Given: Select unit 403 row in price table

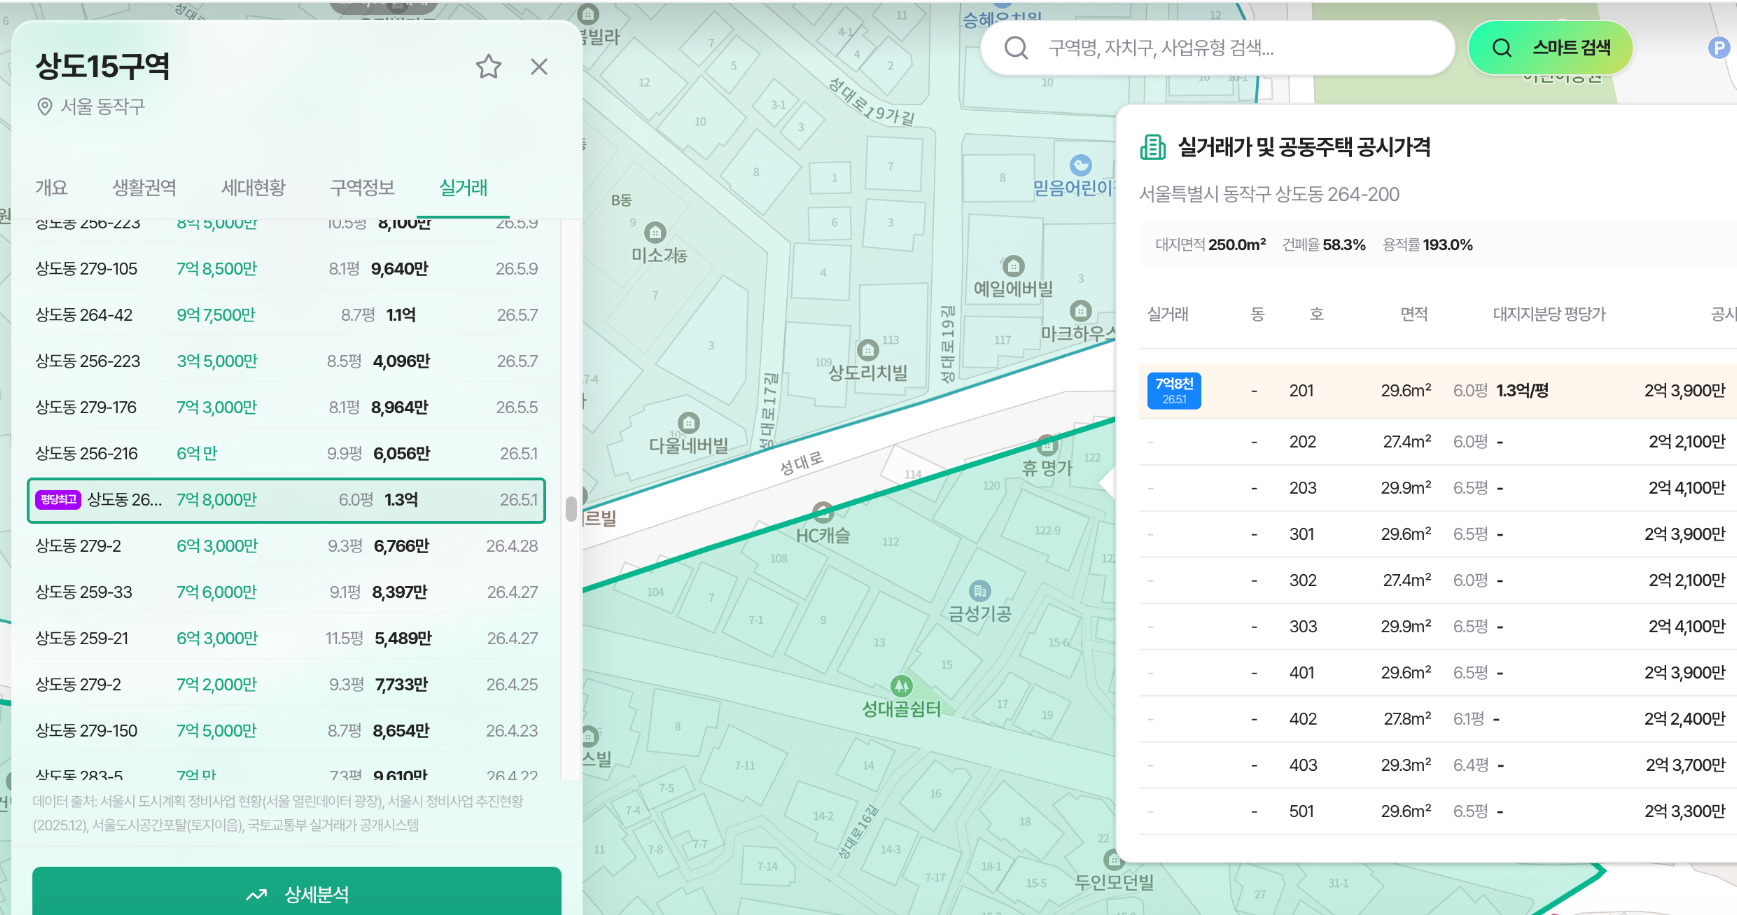Looking at the screenshot, I should point(1438,765).
